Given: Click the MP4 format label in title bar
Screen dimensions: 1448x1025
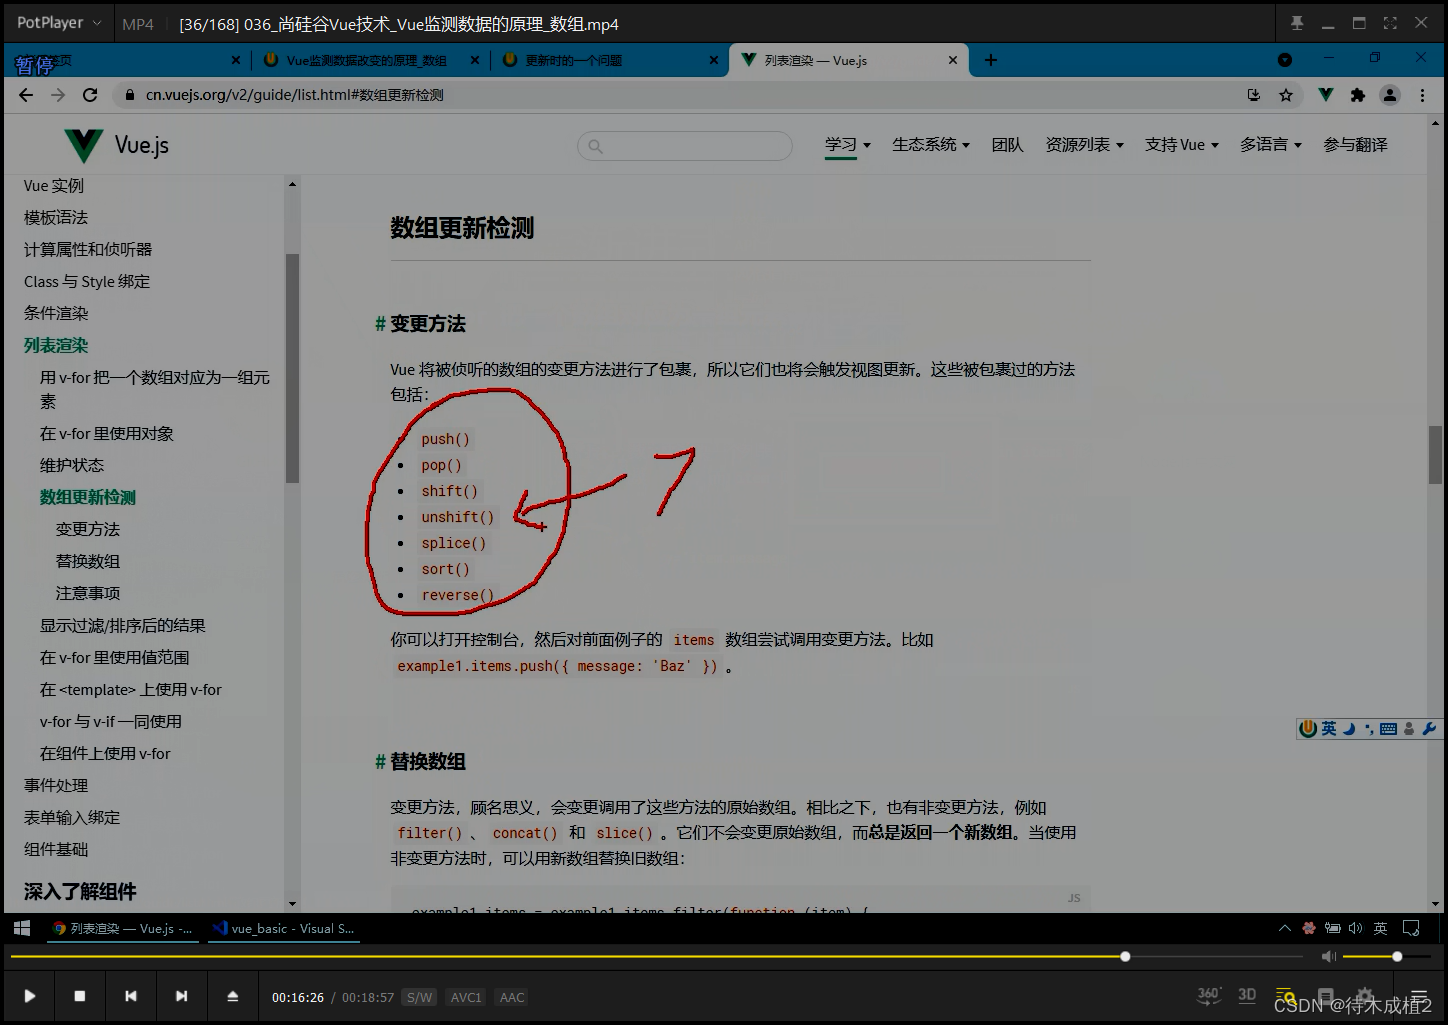Looking at the screenshot, I should coord(138,24).
